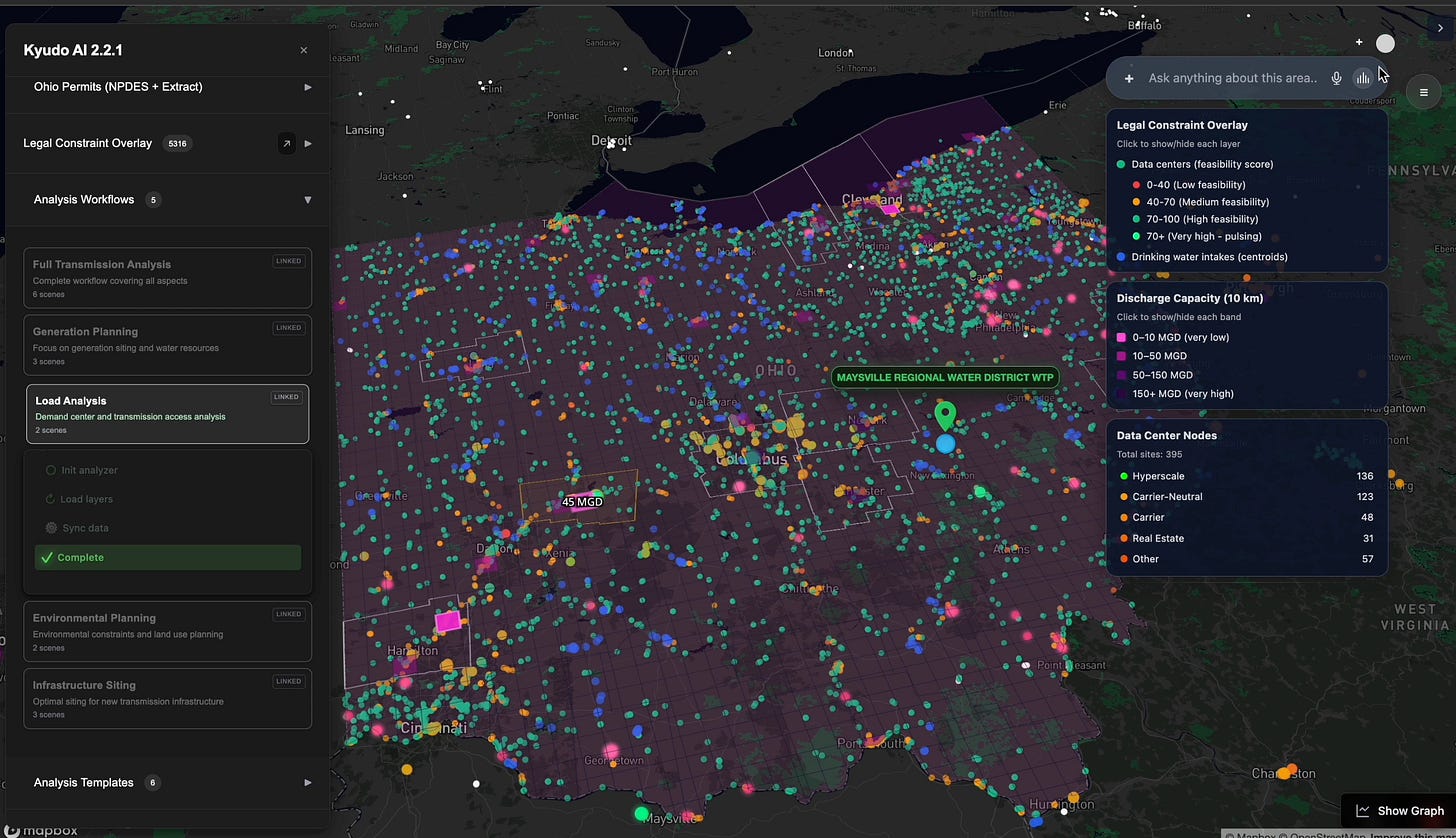This screenshot has width=1456, height=838.
Task: Click the Kyudo AI 2.2.1 title
Action: [x=73, y=50]
